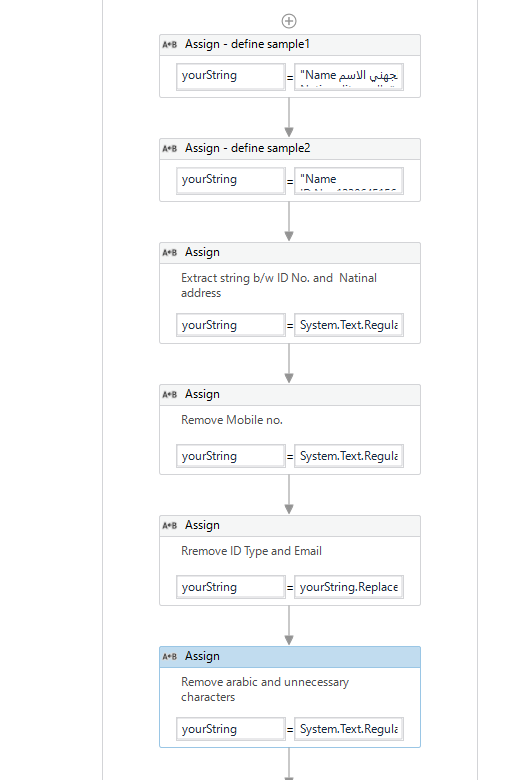Image resolution: width=518 pixels, height=780 pixels.
Task: Open Regex expression field under Remove Mobile no.
Action: (349, 456)
